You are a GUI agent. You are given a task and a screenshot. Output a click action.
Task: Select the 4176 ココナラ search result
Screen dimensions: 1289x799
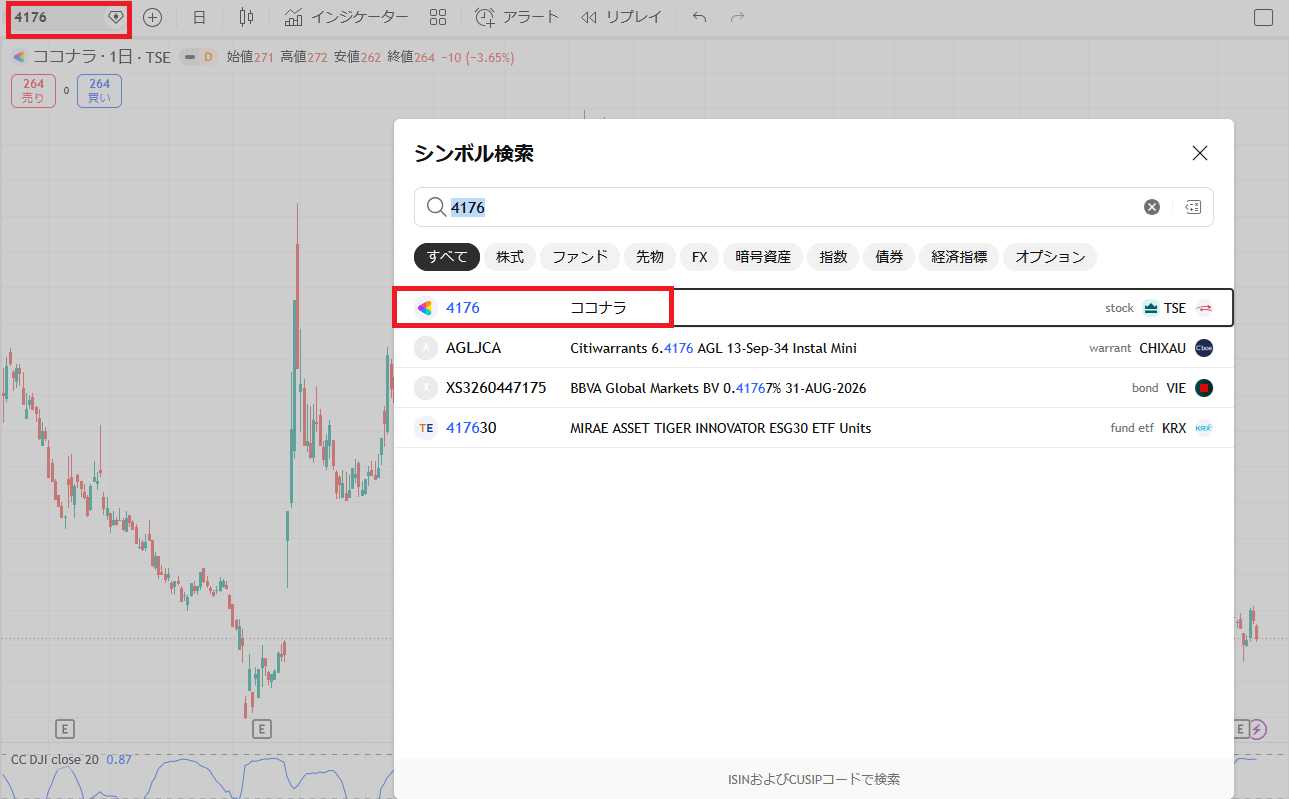pyautogui.click(x=814, y=308)
